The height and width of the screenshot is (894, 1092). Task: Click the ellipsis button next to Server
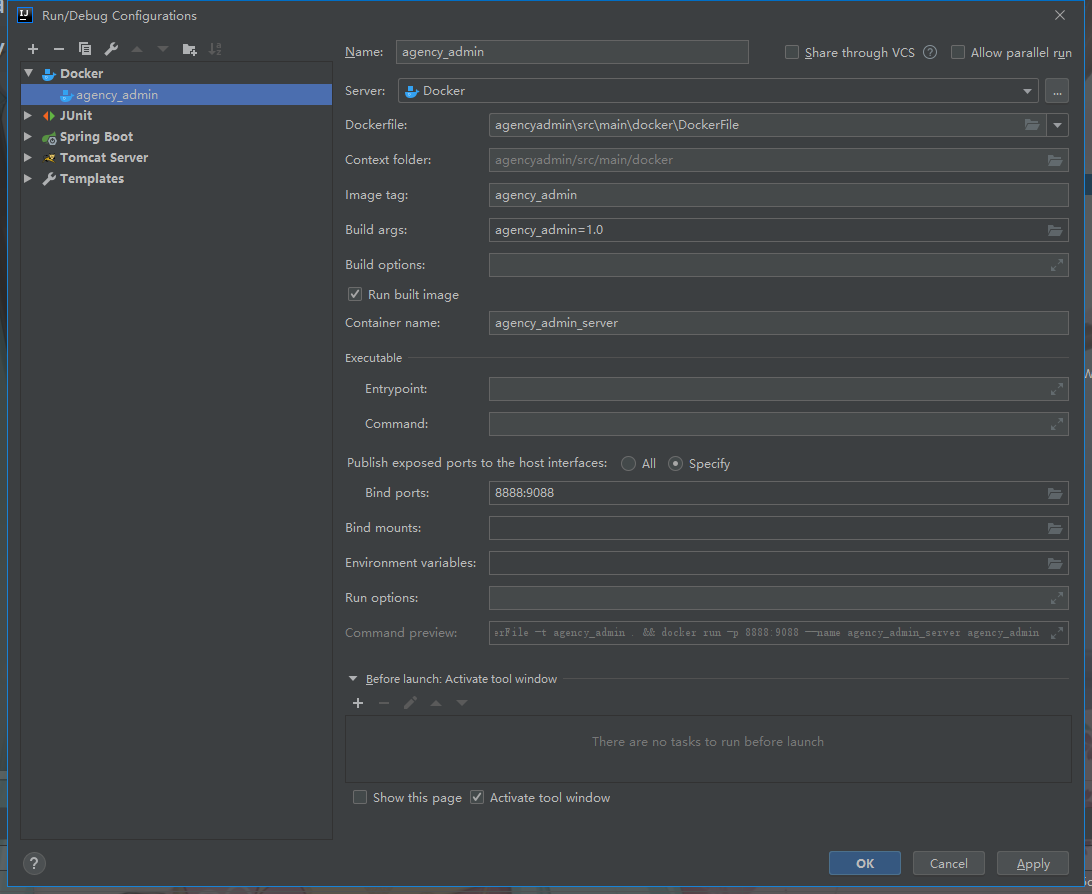coord(1057,91)
